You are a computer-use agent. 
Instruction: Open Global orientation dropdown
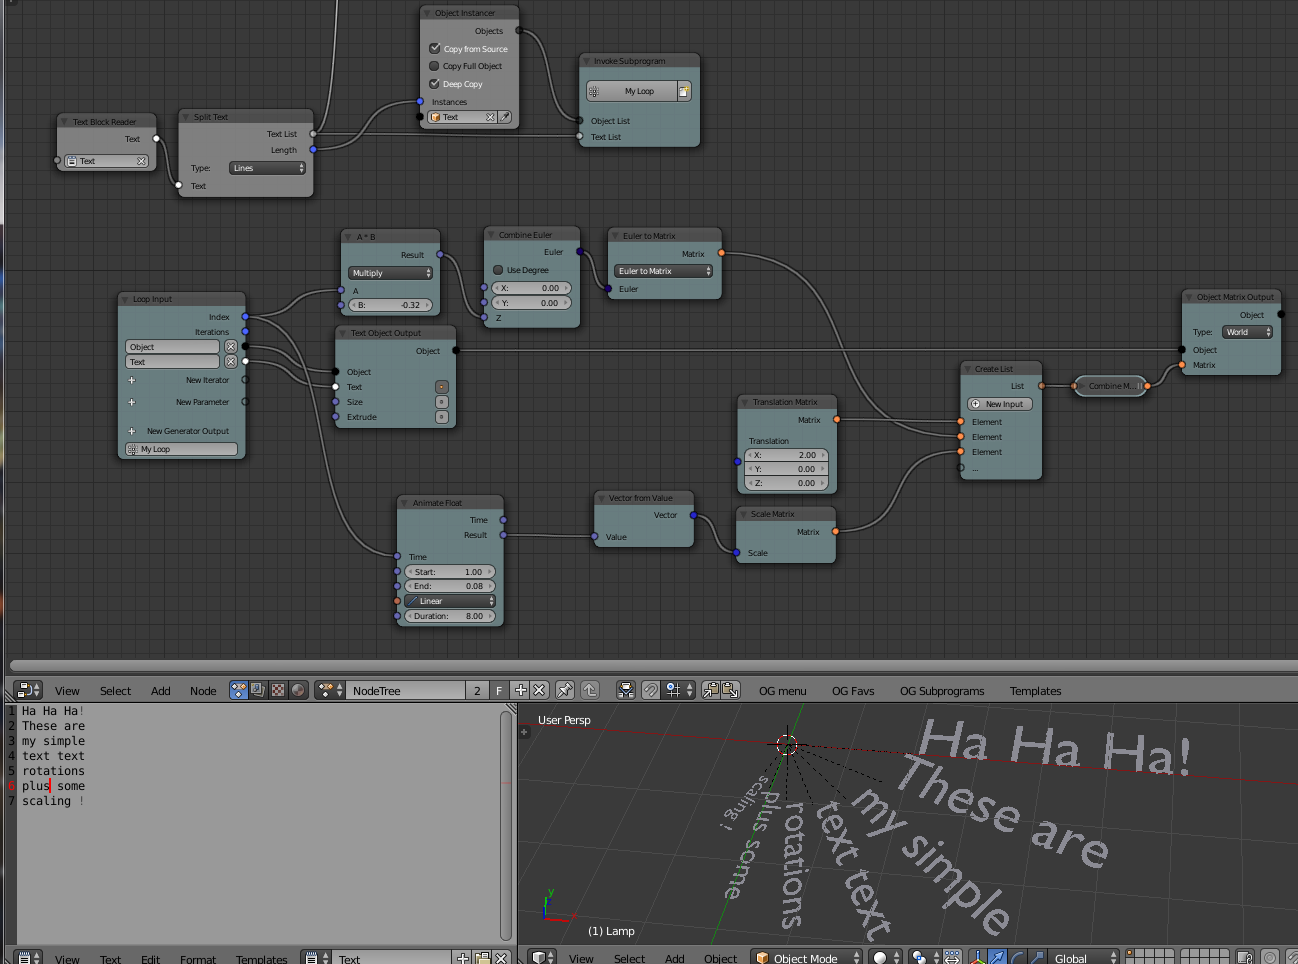(x=1085, y=957)
